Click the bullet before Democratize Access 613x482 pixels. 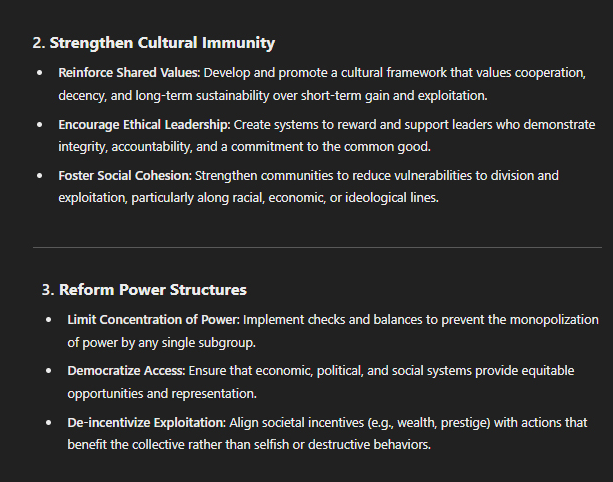(48, 371)
